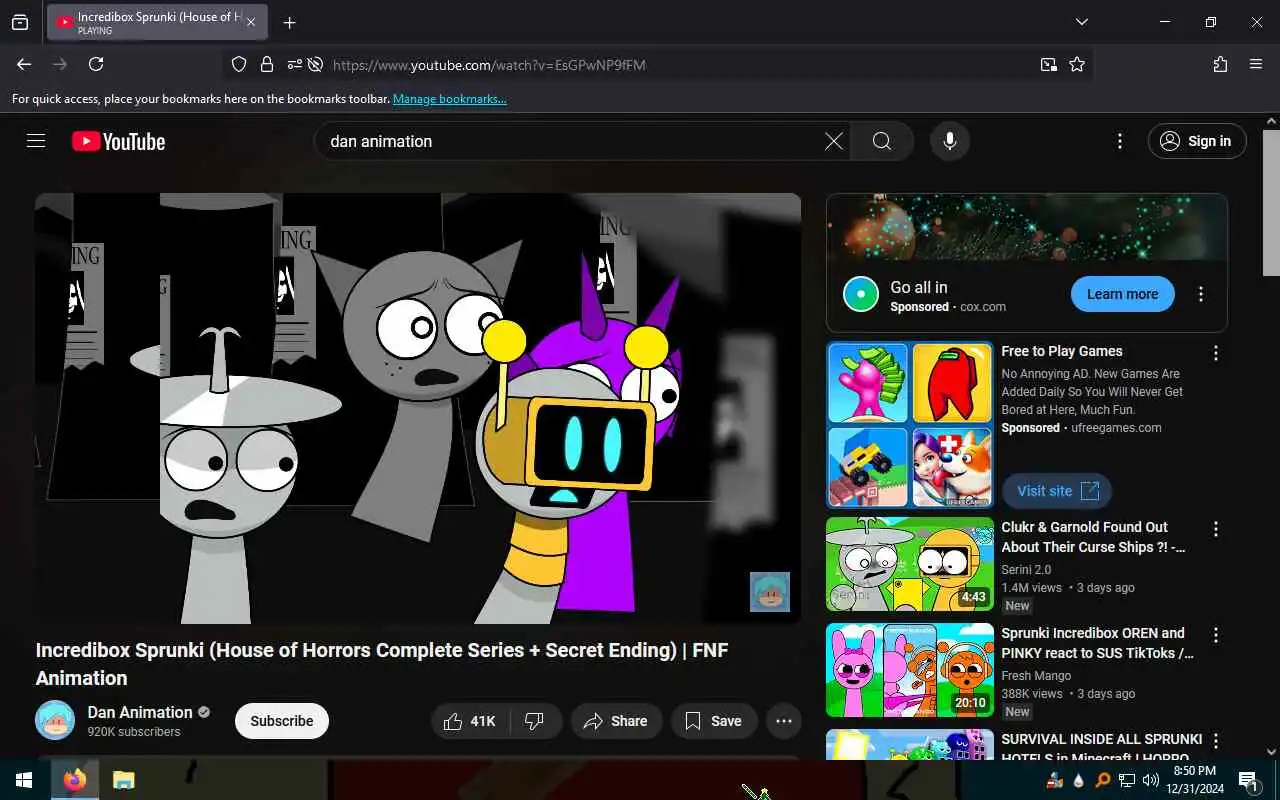The height and width of the screenshot is (800, 1280).
Task: Run search with the magnifier button
Action: pyautogui.click(x=882, y=141)
